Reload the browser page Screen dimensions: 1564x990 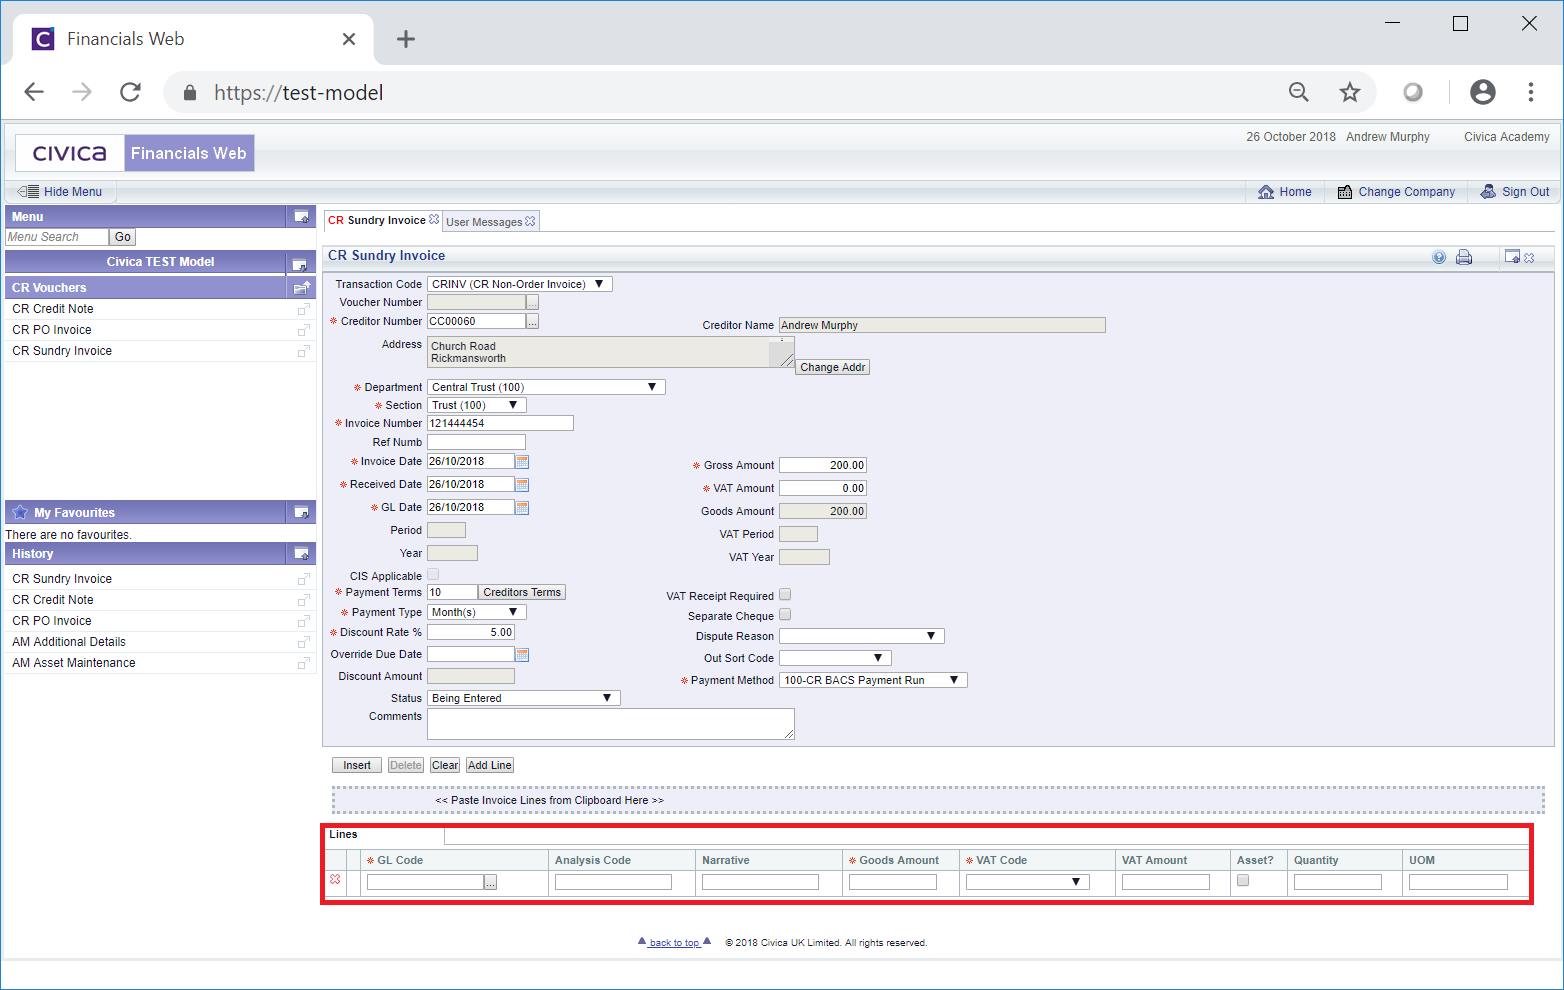(x=130, y=92)
